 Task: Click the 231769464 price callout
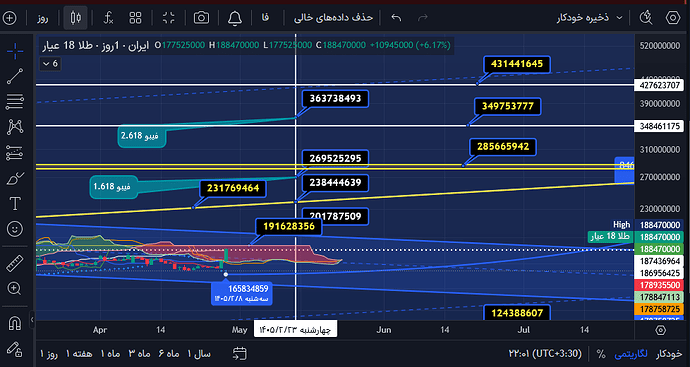233,188
